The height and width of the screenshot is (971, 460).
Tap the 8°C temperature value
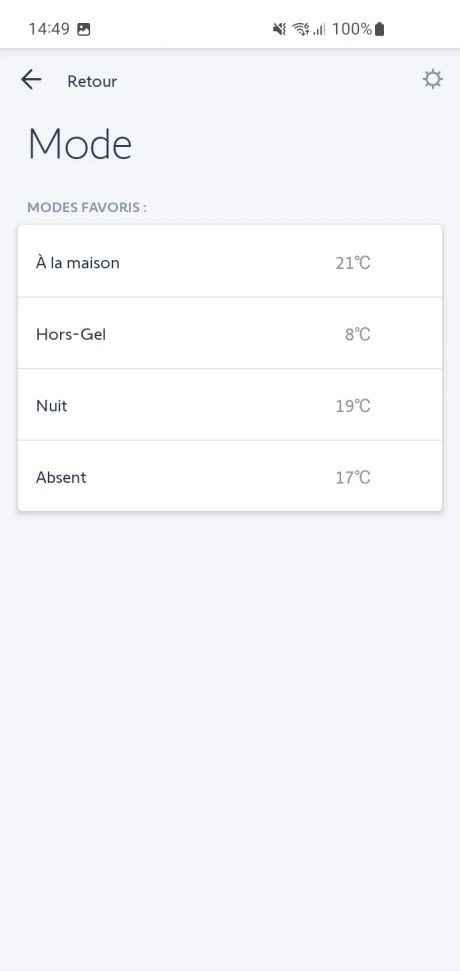[357, 334]
